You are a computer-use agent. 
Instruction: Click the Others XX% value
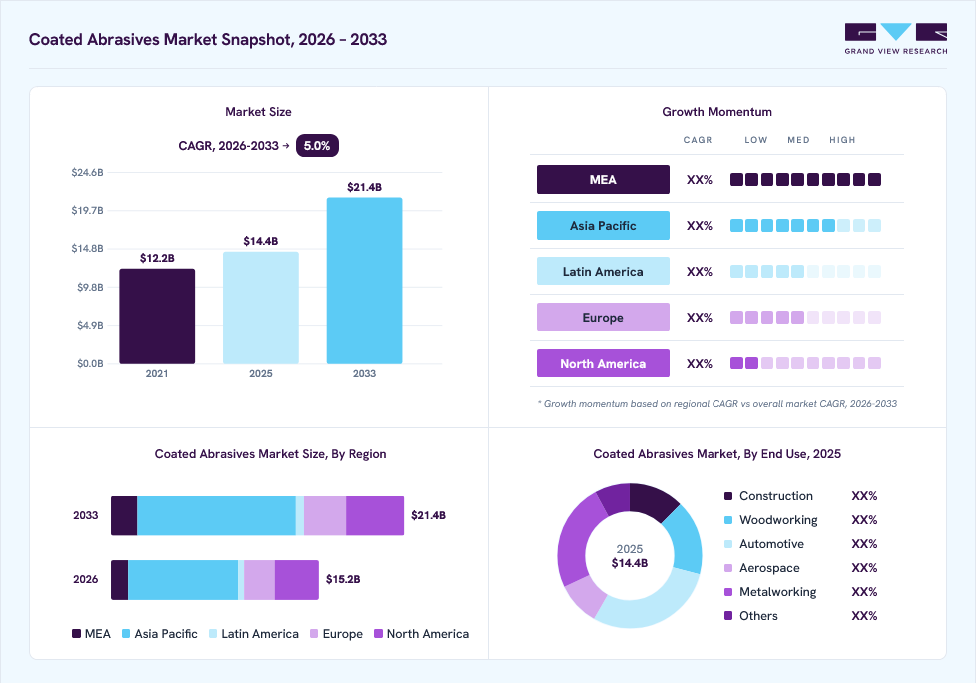click(864, 616)
